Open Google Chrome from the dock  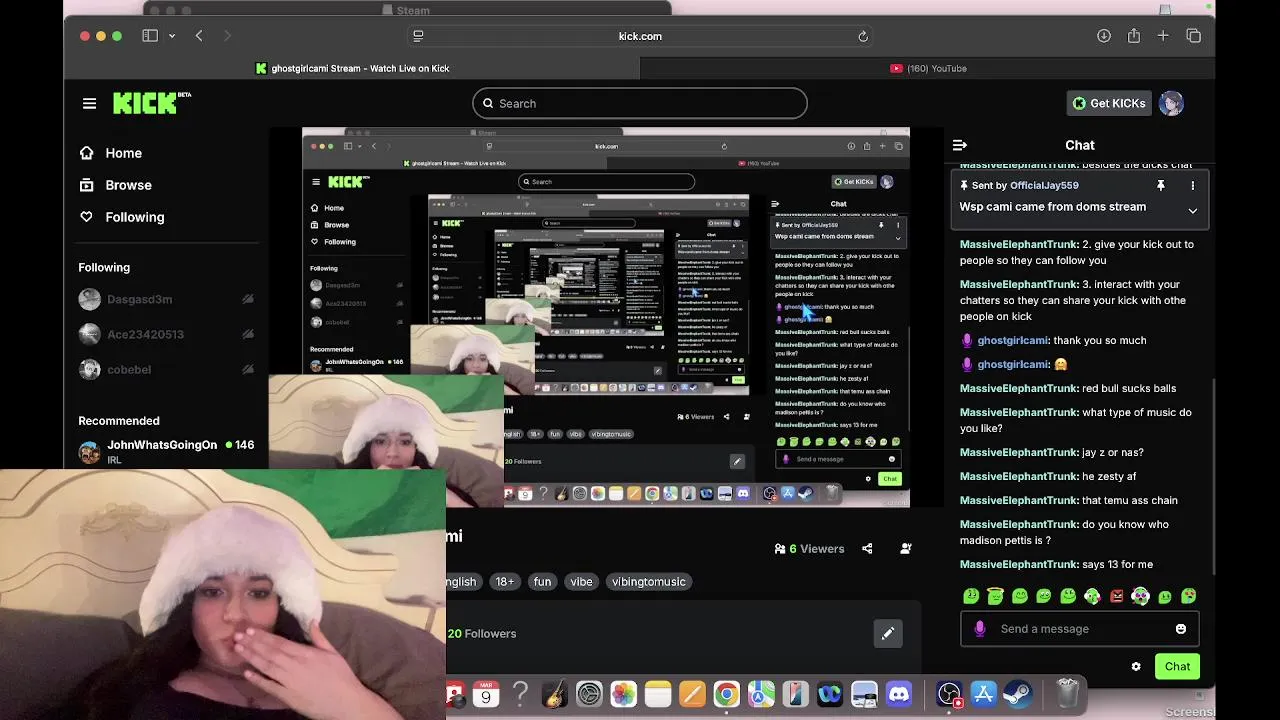coord(726,693)
